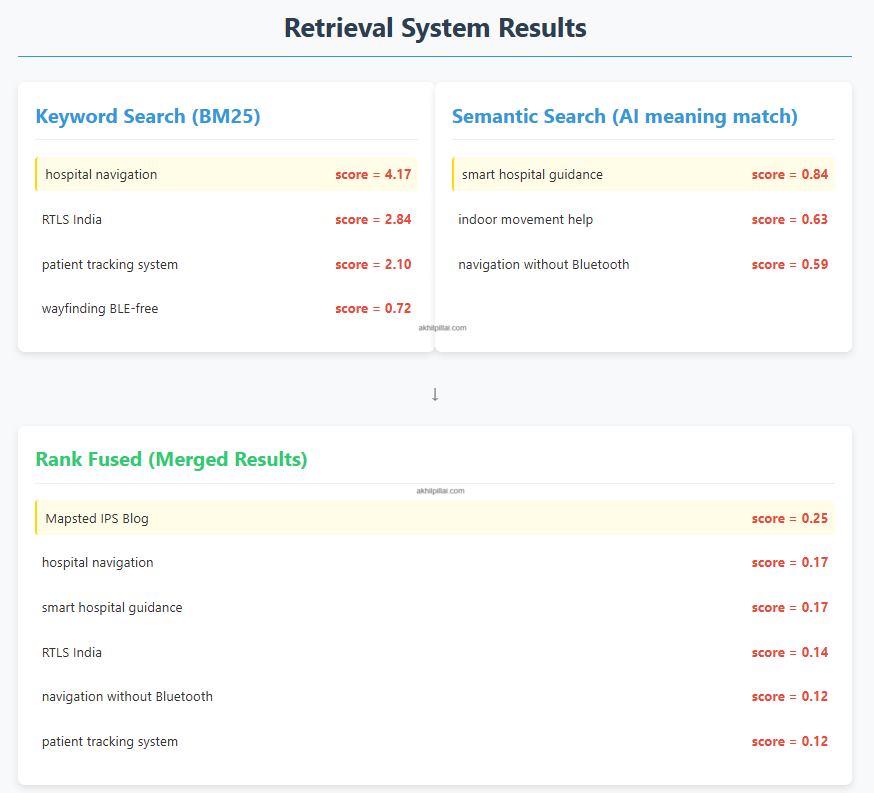Image resolution: width=874 pixels, height=793 pixels.
Task: Open patient tracking system in merged results
Action: tap(435, 742)
